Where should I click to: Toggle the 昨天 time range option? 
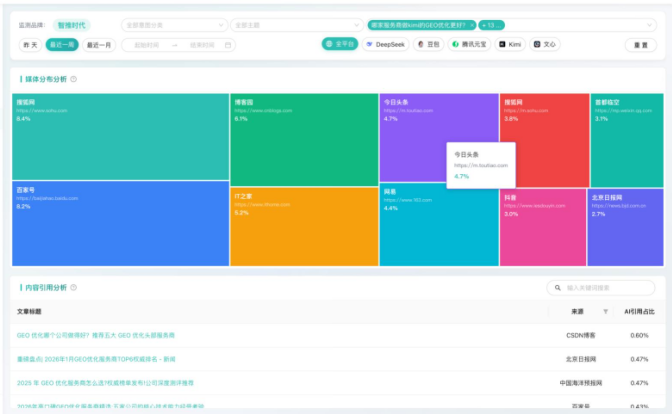point(31,44)
